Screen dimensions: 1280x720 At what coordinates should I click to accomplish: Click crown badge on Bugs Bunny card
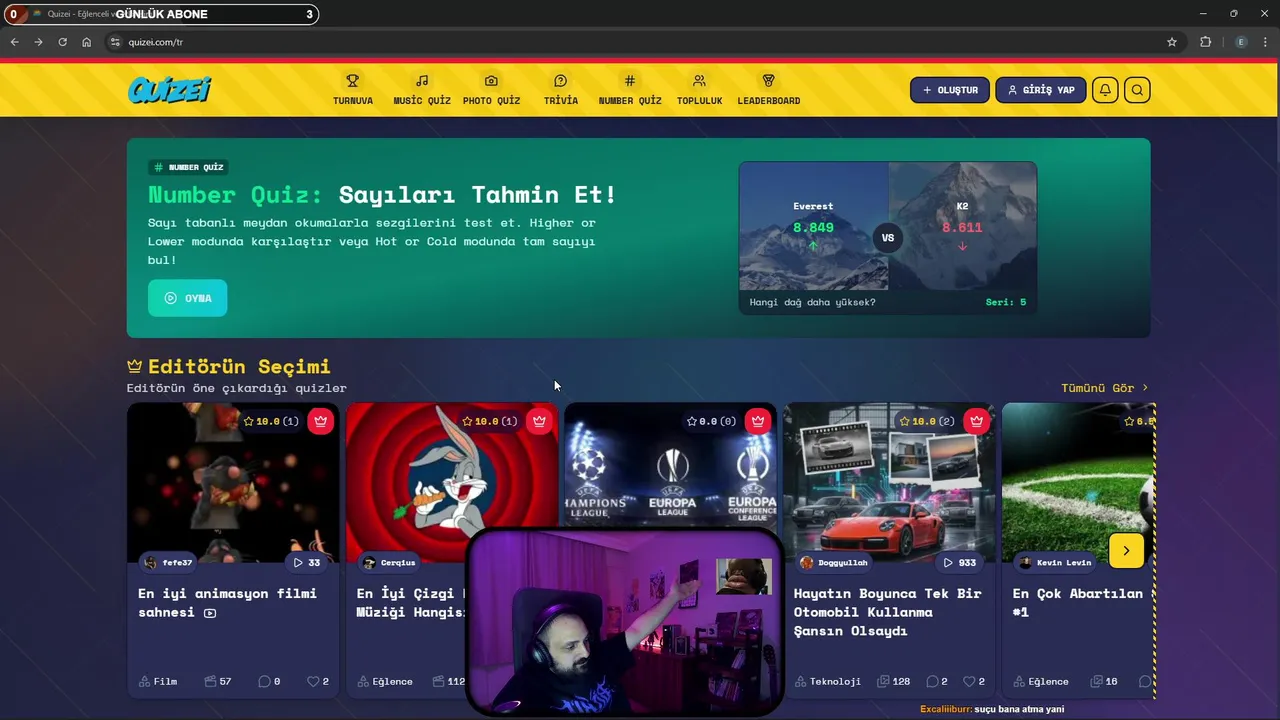pyautogui.click(x=540, y=421)
